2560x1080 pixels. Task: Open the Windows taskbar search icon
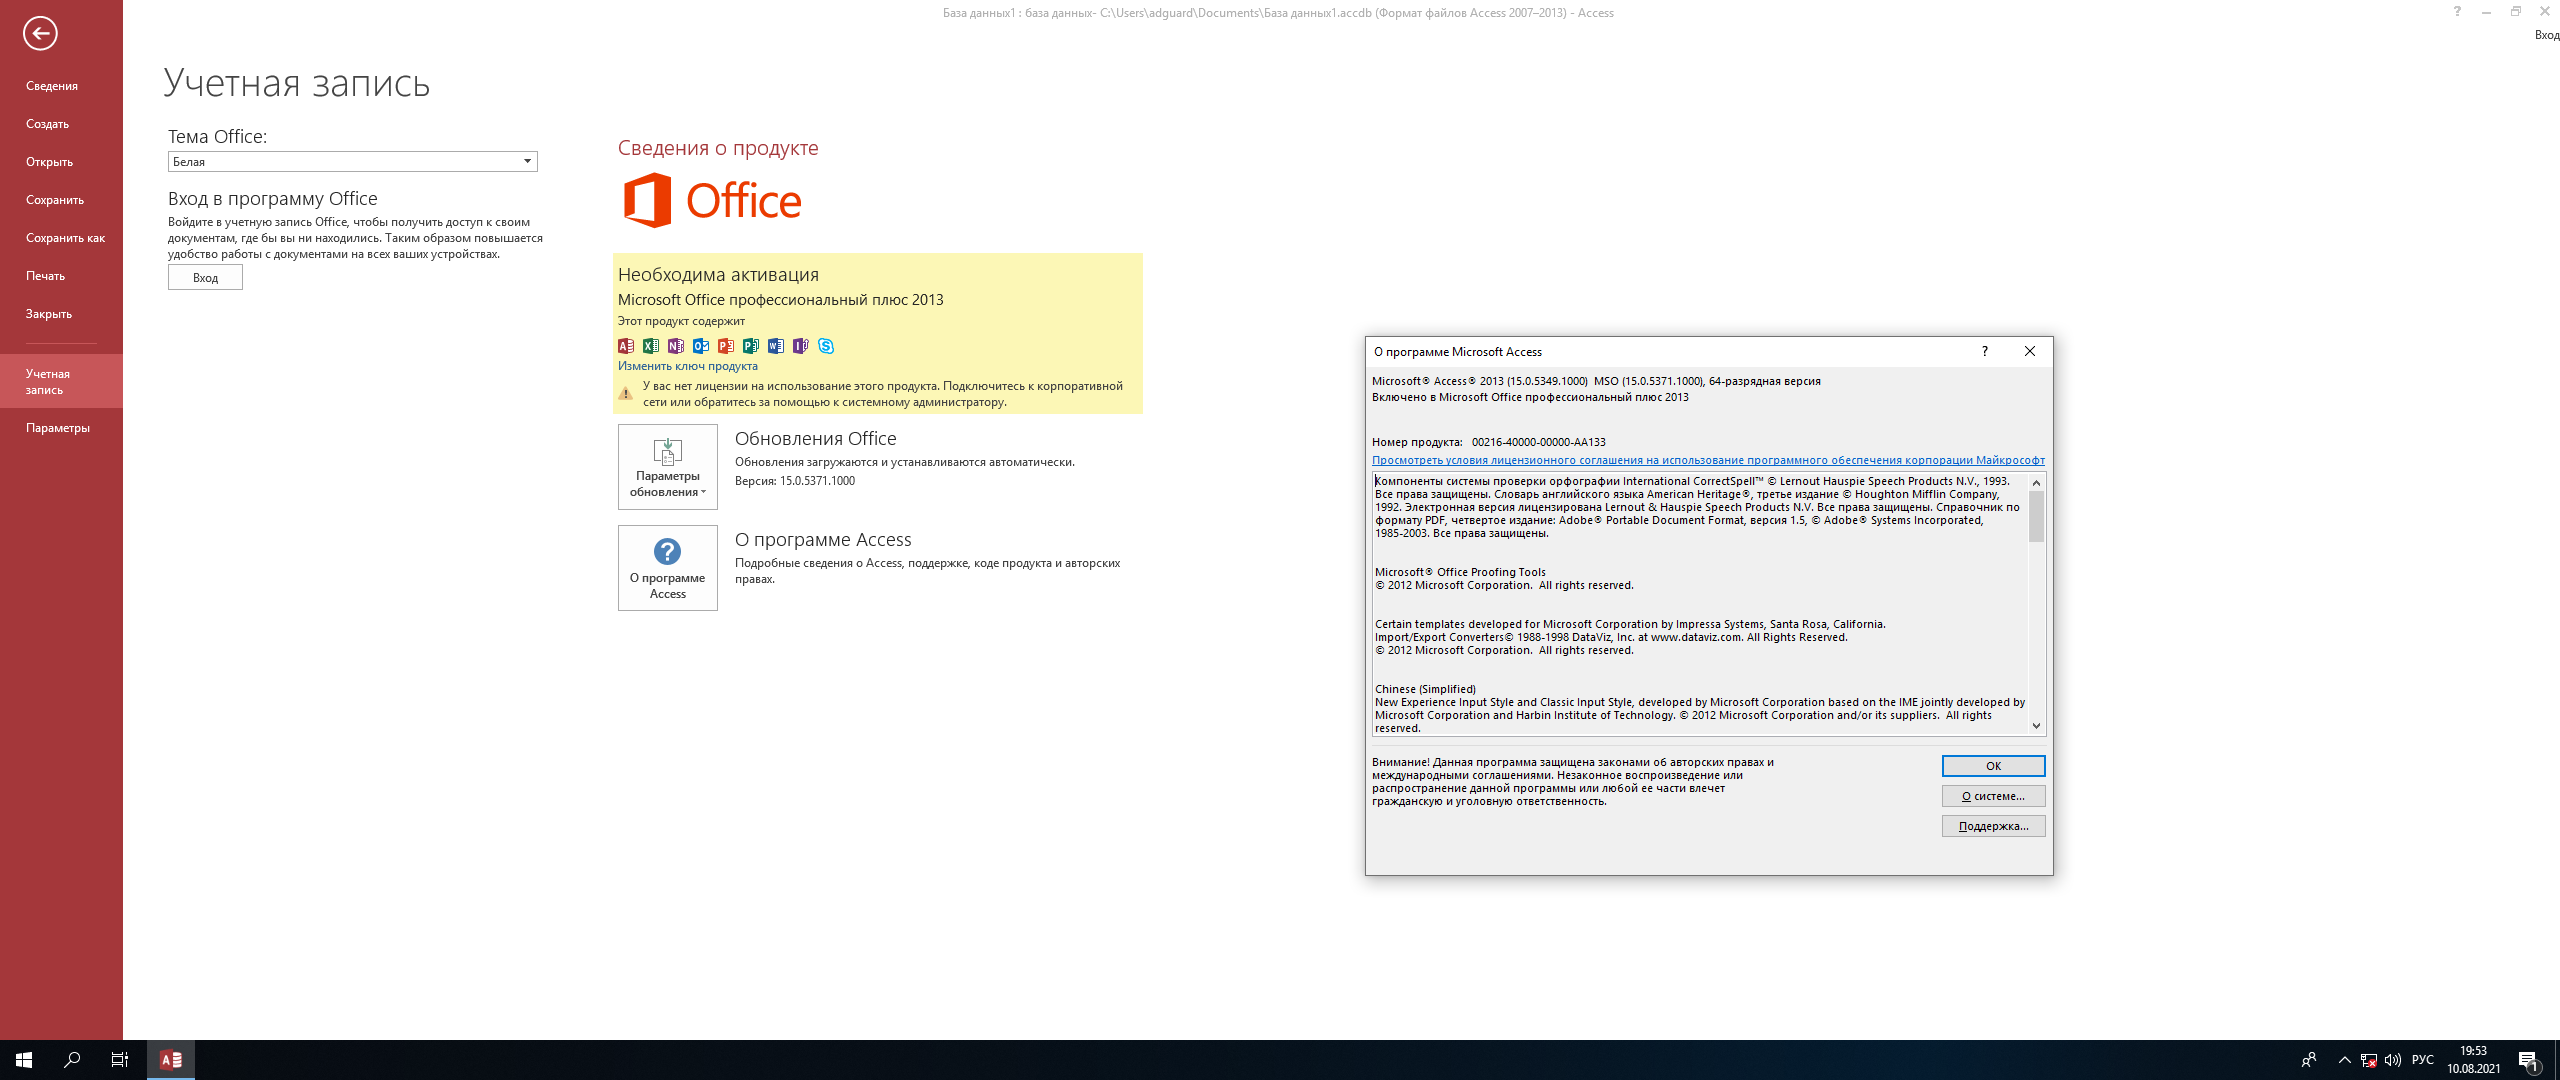click(72, 1060)
